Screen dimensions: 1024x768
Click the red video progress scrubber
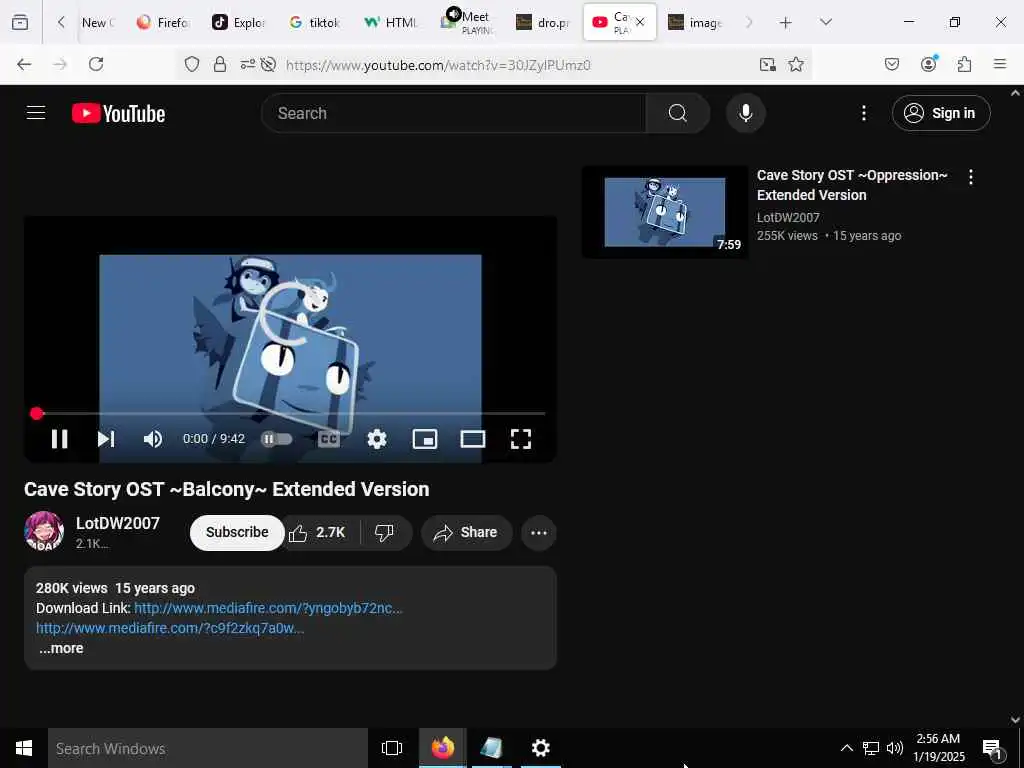pos(37,413)
